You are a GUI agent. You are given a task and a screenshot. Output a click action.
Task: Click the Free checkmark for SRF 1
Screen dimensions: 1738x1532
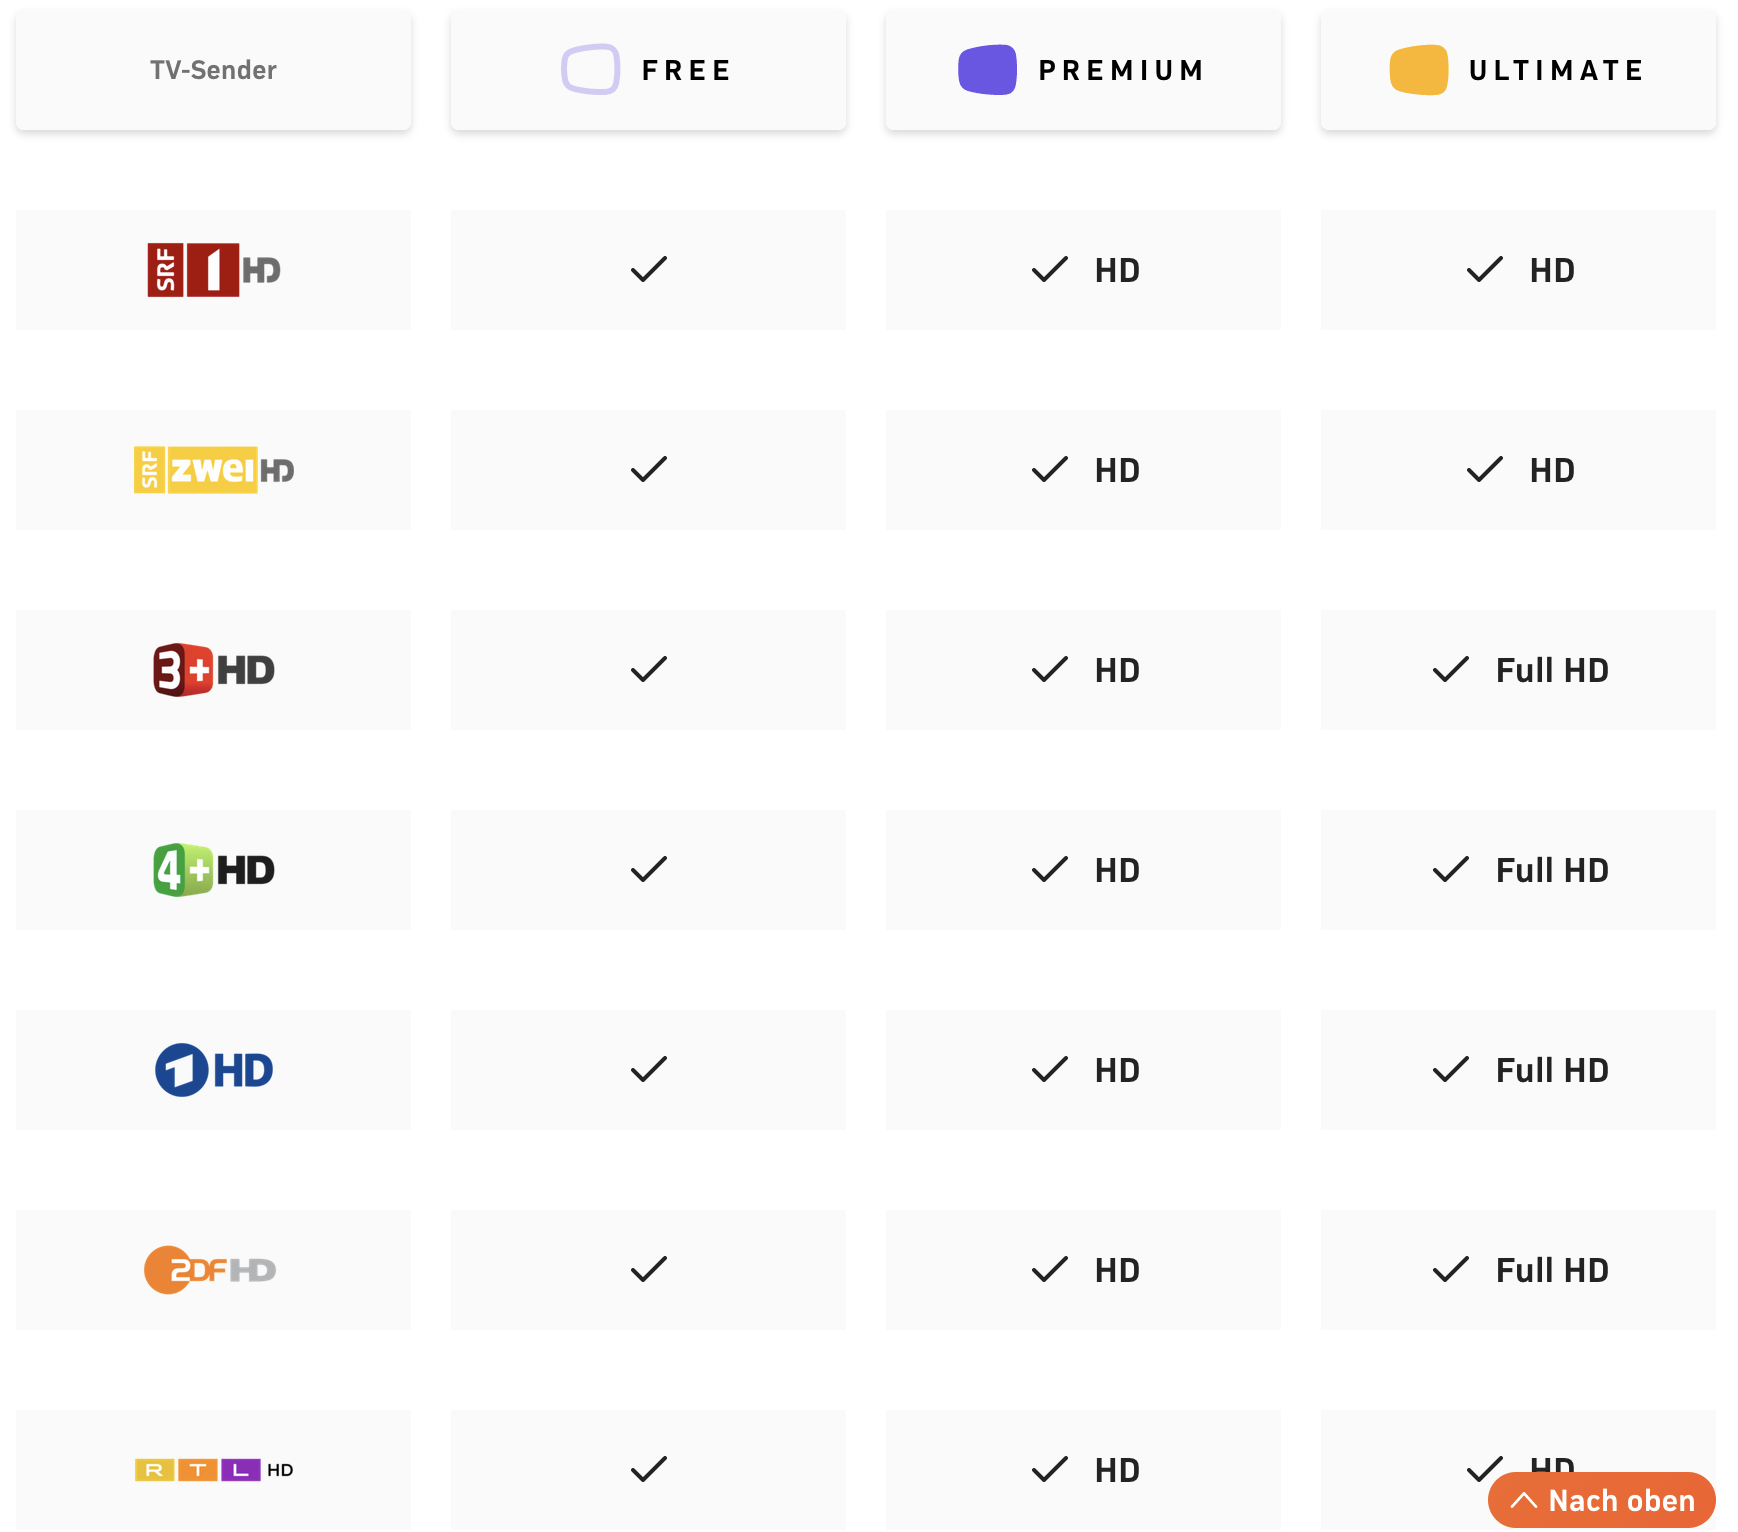[649, 270]
